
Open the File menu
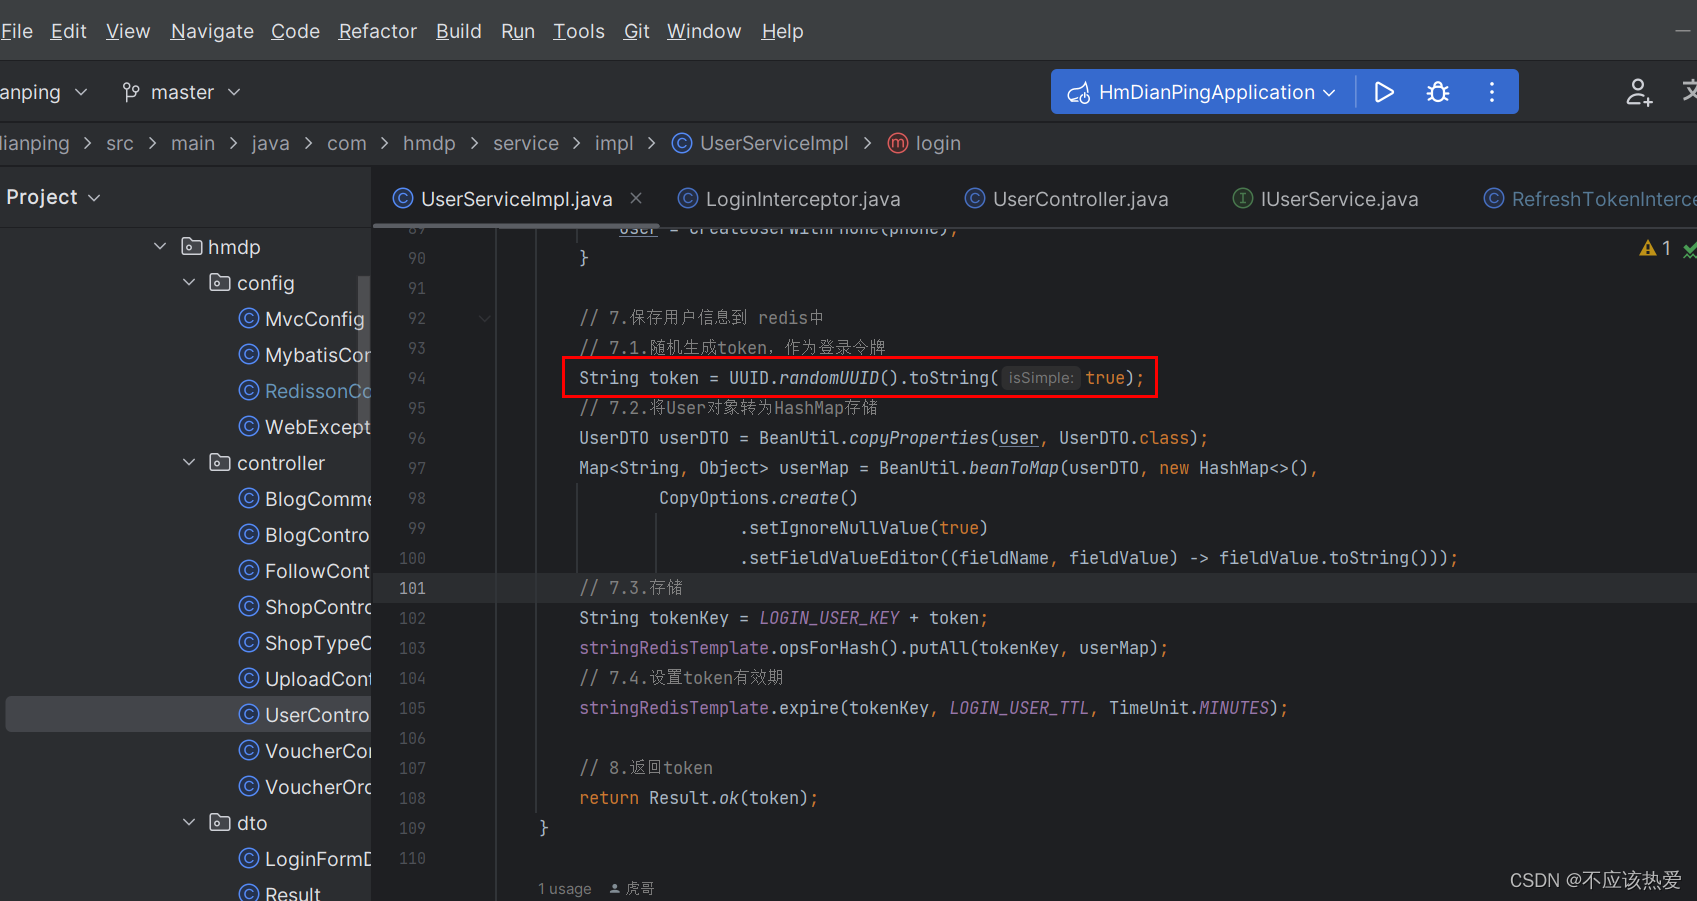click(x=16, y=31)
